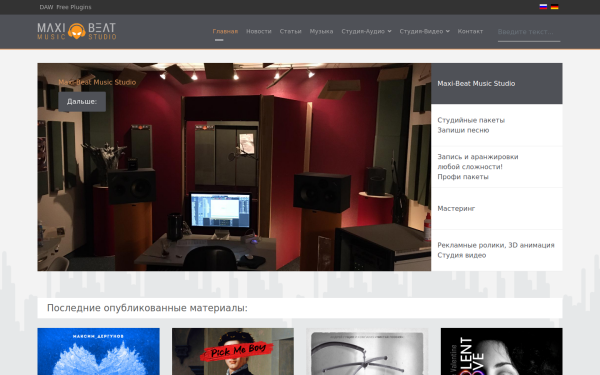Open the Статьи menu item
Image resolution: width=600 pixels, height=375 pixels.
pyautogui.click(x=290, y=31)
